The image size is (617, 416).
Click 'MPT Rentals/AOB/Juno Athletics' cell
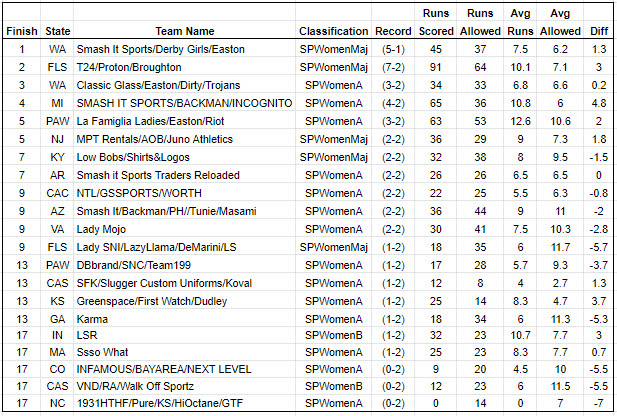[x=155, y=139]
